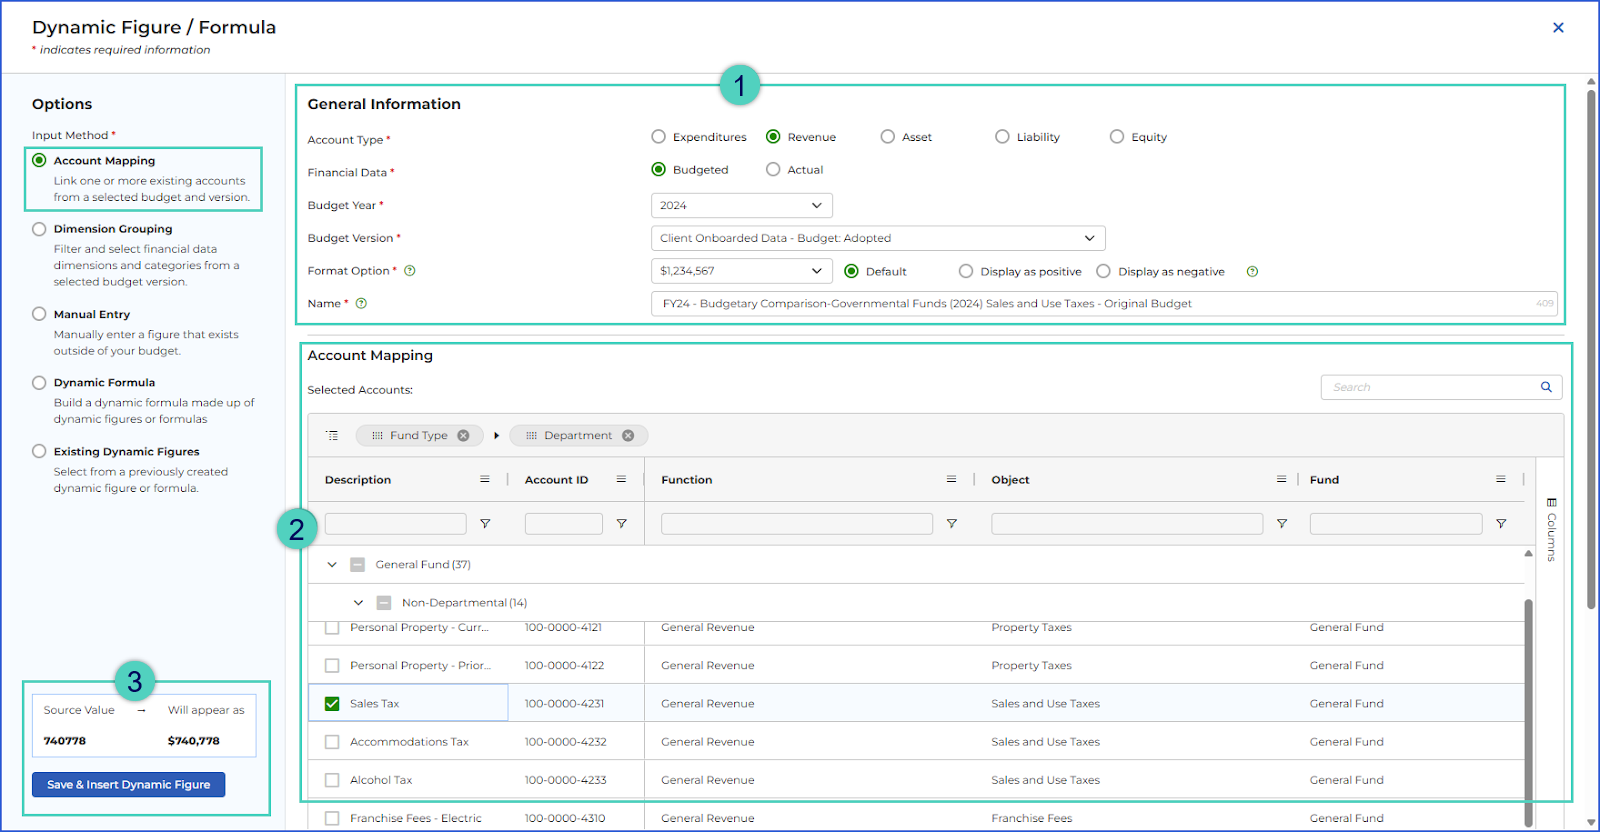
Task: Click the Name text field
Action: (1104, 304)
